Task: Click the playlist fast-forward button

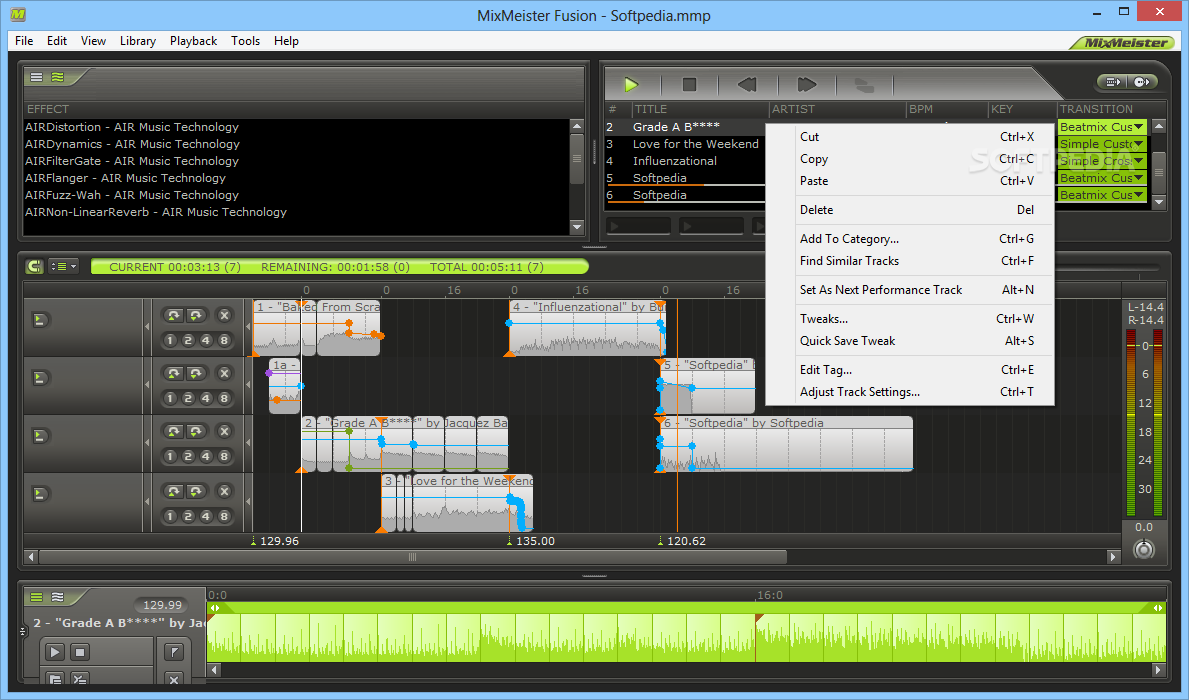Action: pos(807,84)
